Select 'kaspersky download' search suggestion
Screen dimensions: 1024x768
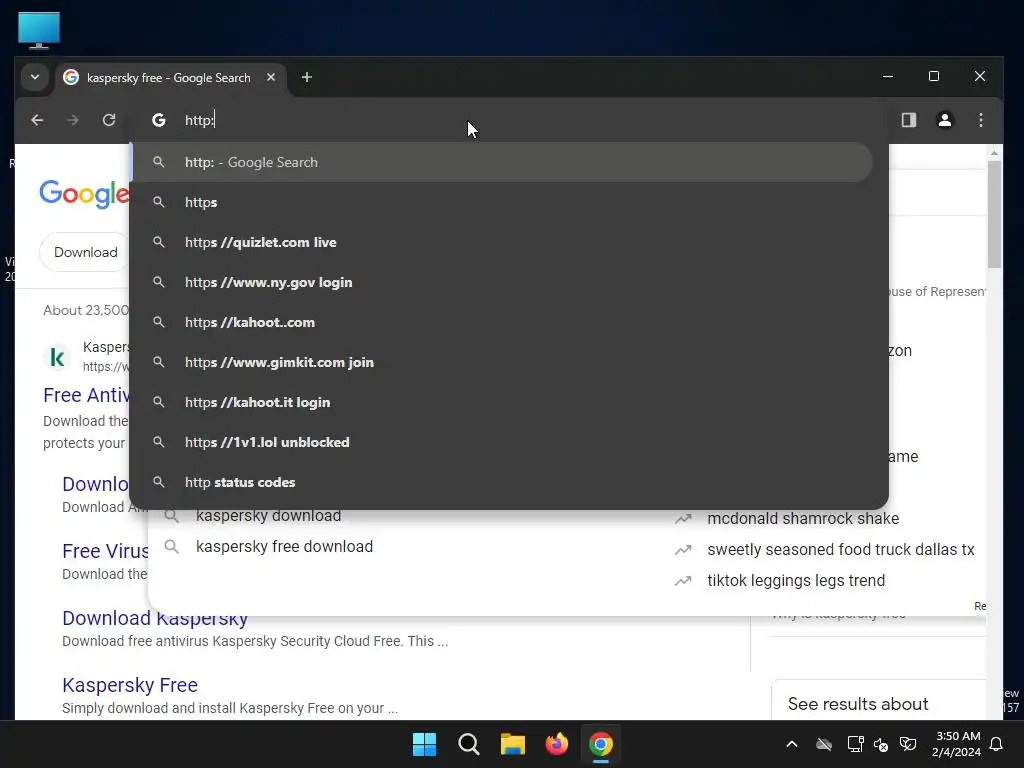click(x=268, y=516)
